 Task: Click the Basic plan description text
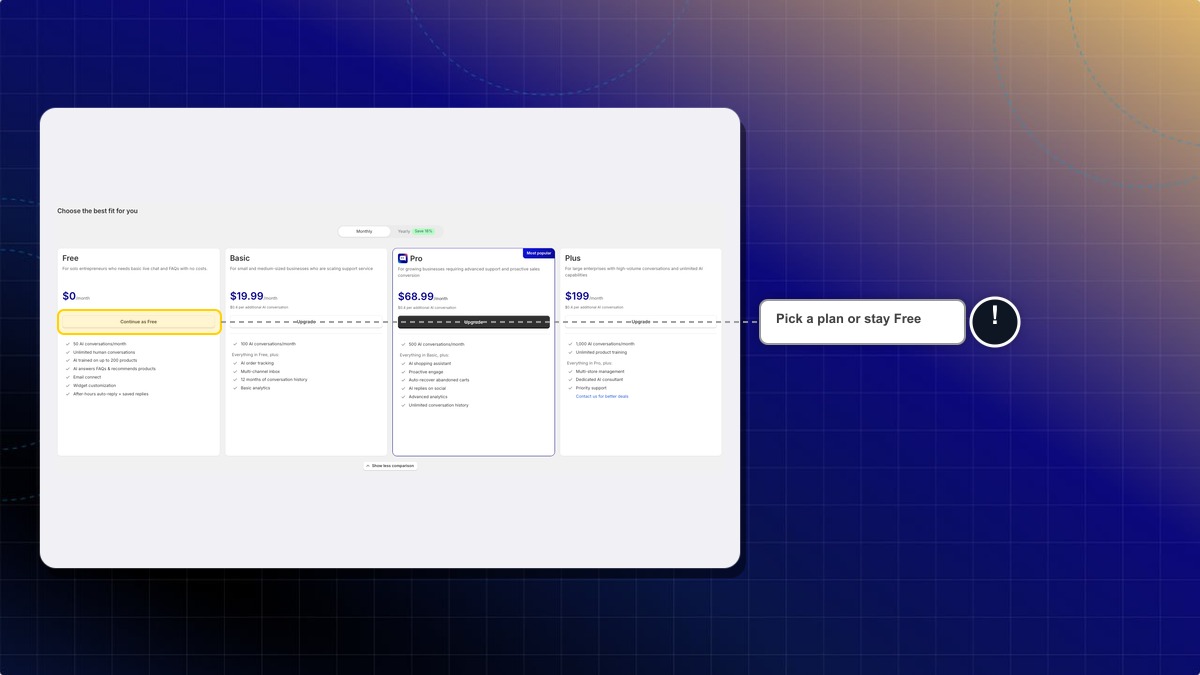pos(301,268)
